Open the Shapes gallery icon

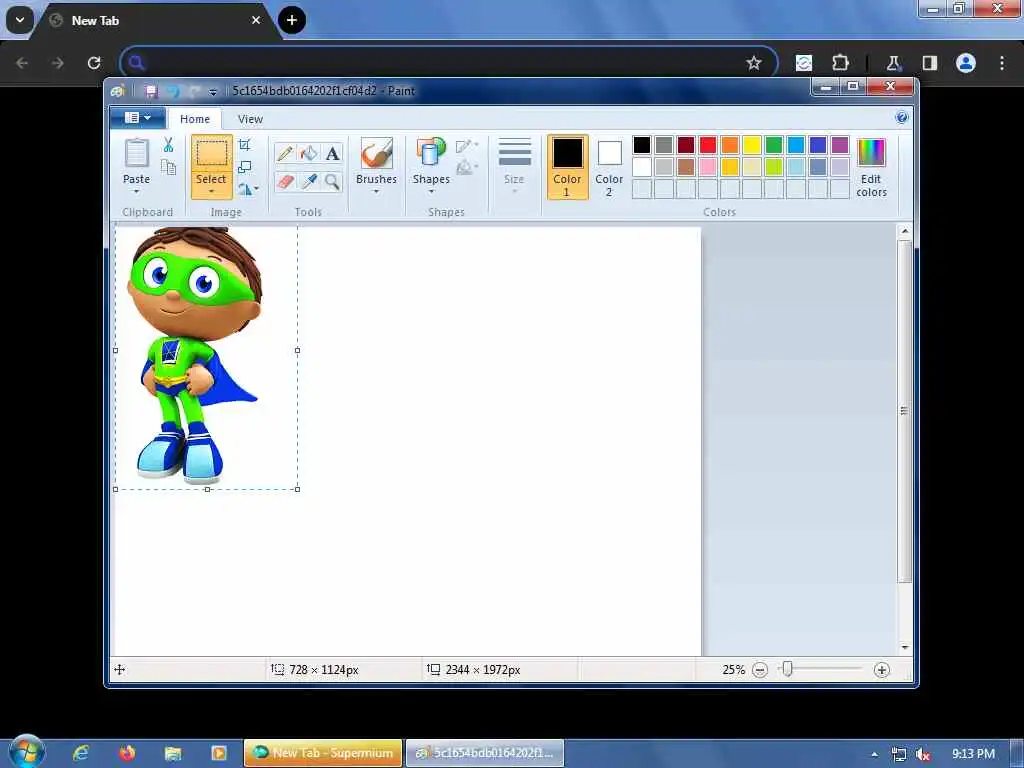point(431,154)
